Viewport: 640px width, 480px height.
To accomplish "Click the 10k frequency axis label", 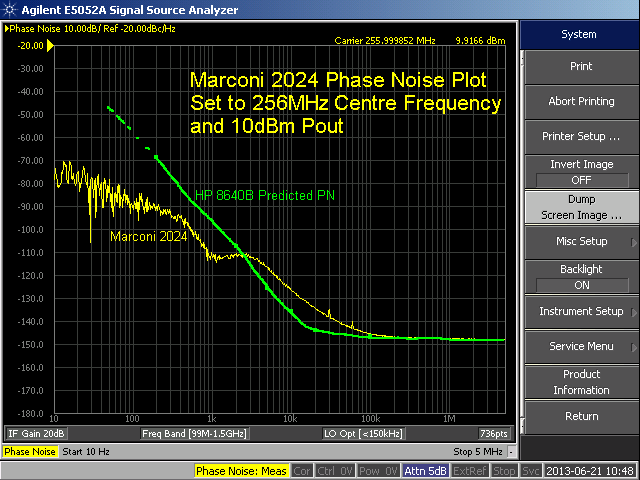I will pyautogui.click(x=290, y=419).
